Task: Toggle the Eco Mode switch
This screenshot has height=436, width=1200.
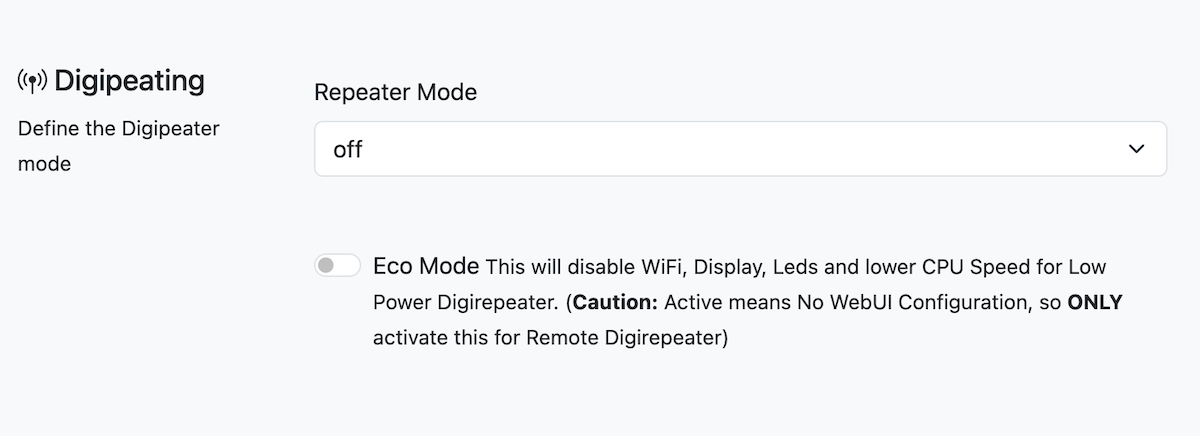Action: coord(337,266)
